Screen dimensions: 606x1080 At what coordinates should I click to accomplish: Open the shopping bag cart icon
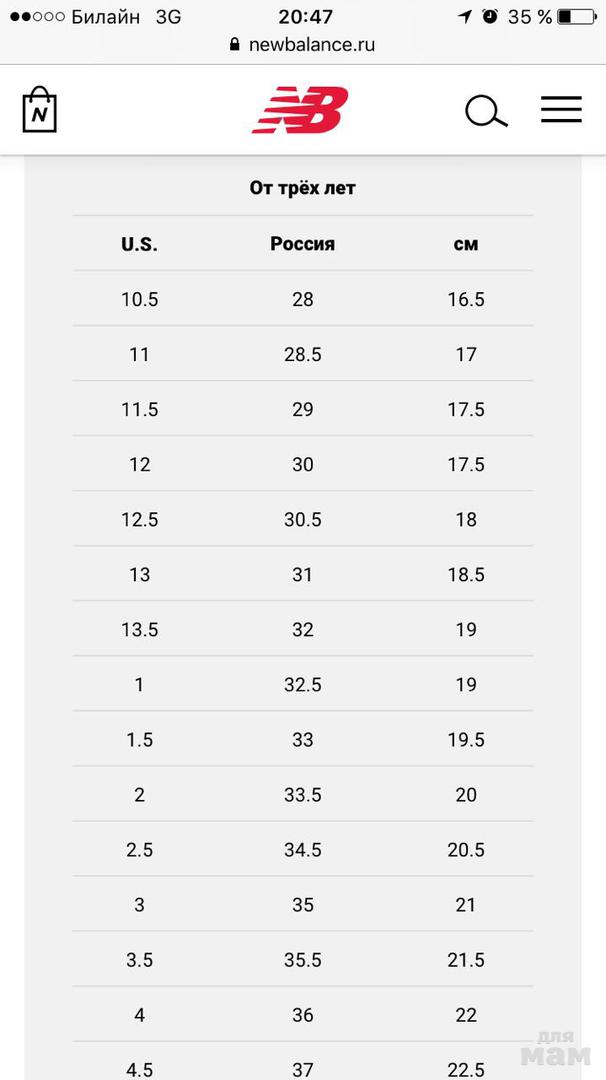tap(39, 110)
